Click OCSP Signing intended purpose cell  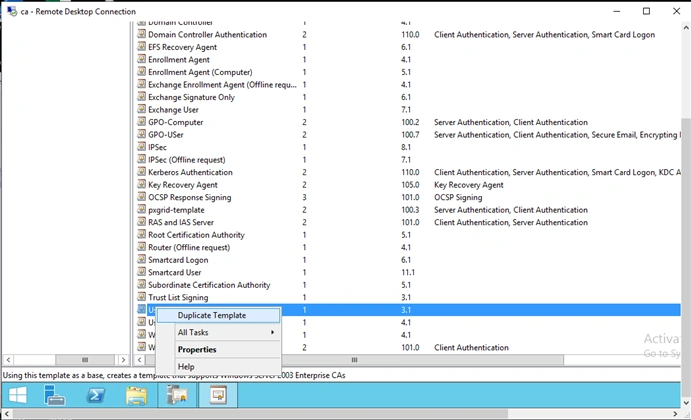click(x=458, y=197)
